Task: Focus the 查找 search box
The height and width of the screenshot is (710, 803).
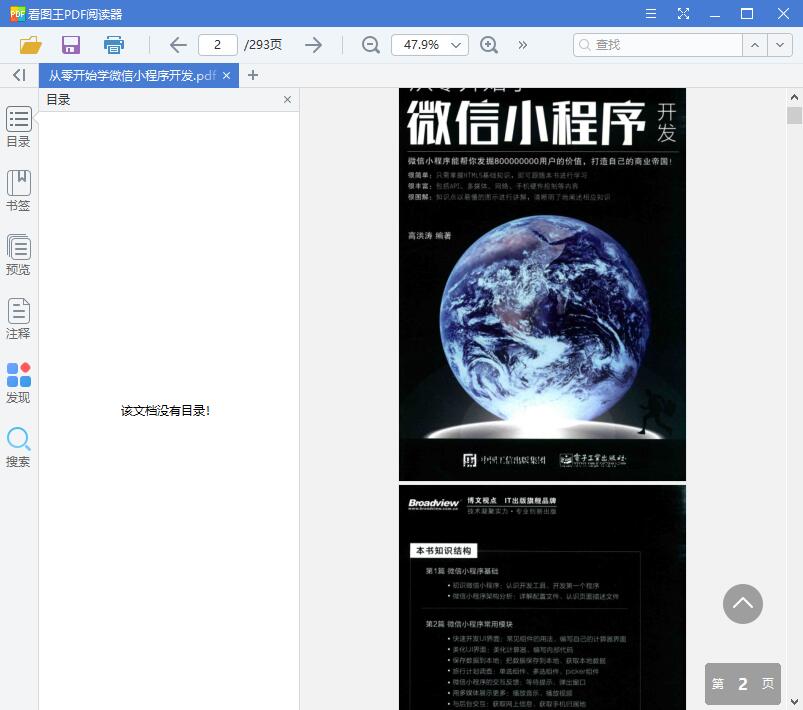Action: [658, 45]
